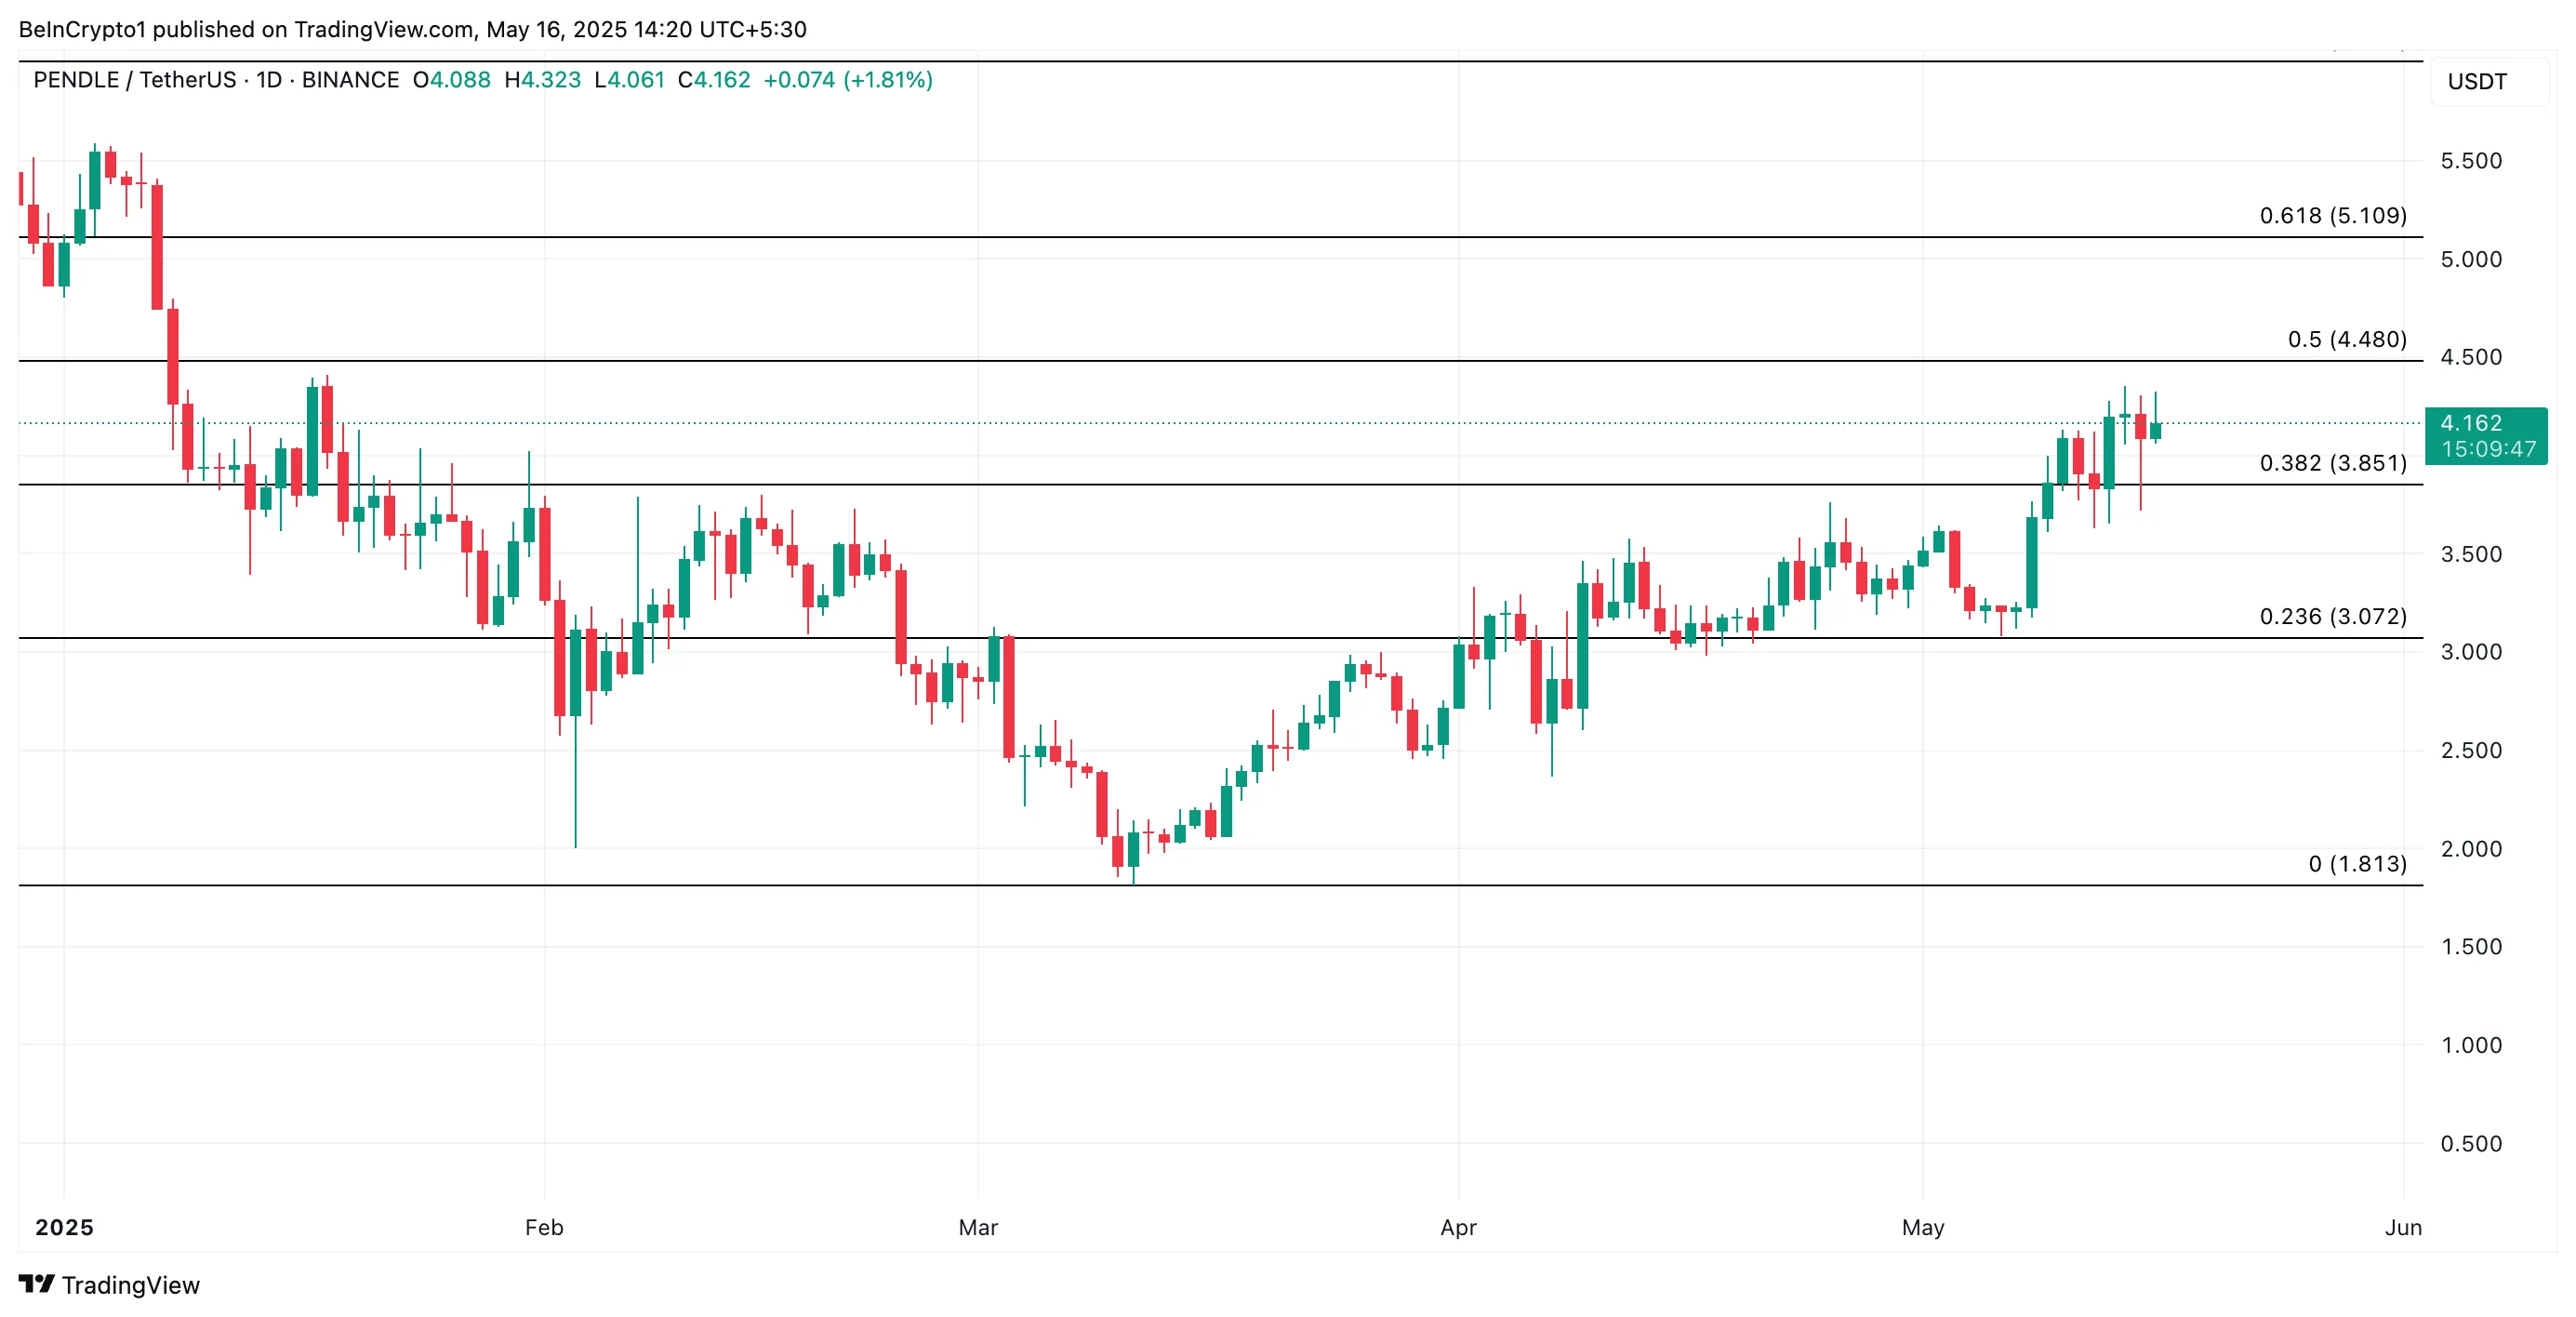
Task: Click the green 4.162 current price tag
Action: pyautogui.click(x=2470, y=423)
